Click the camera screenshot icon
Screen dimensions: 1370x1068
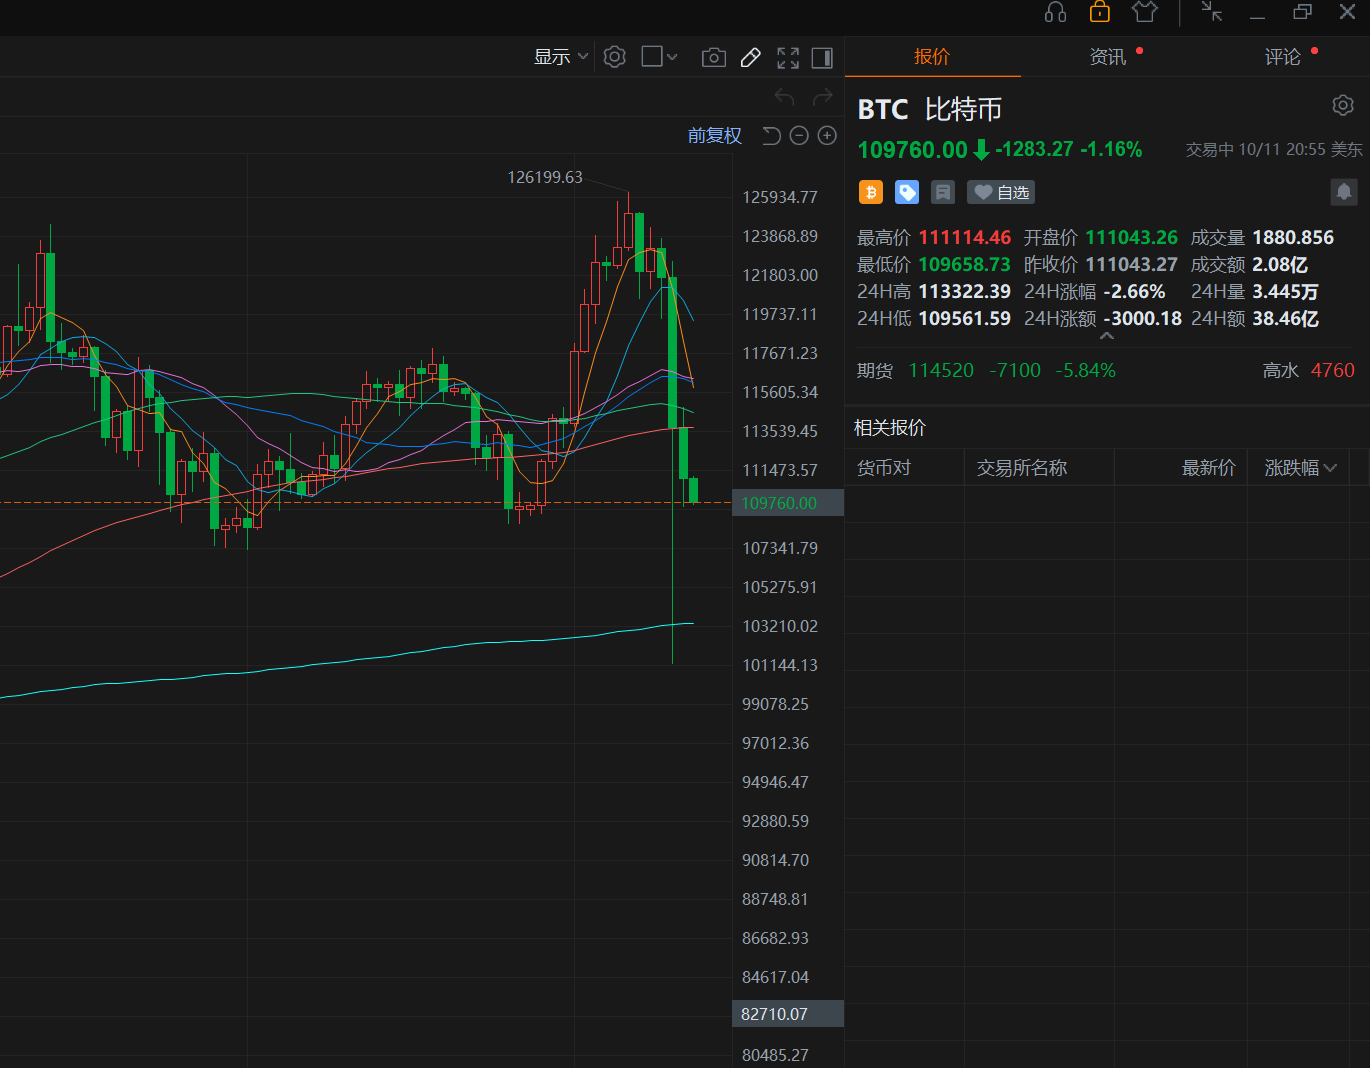pos(713,57)
